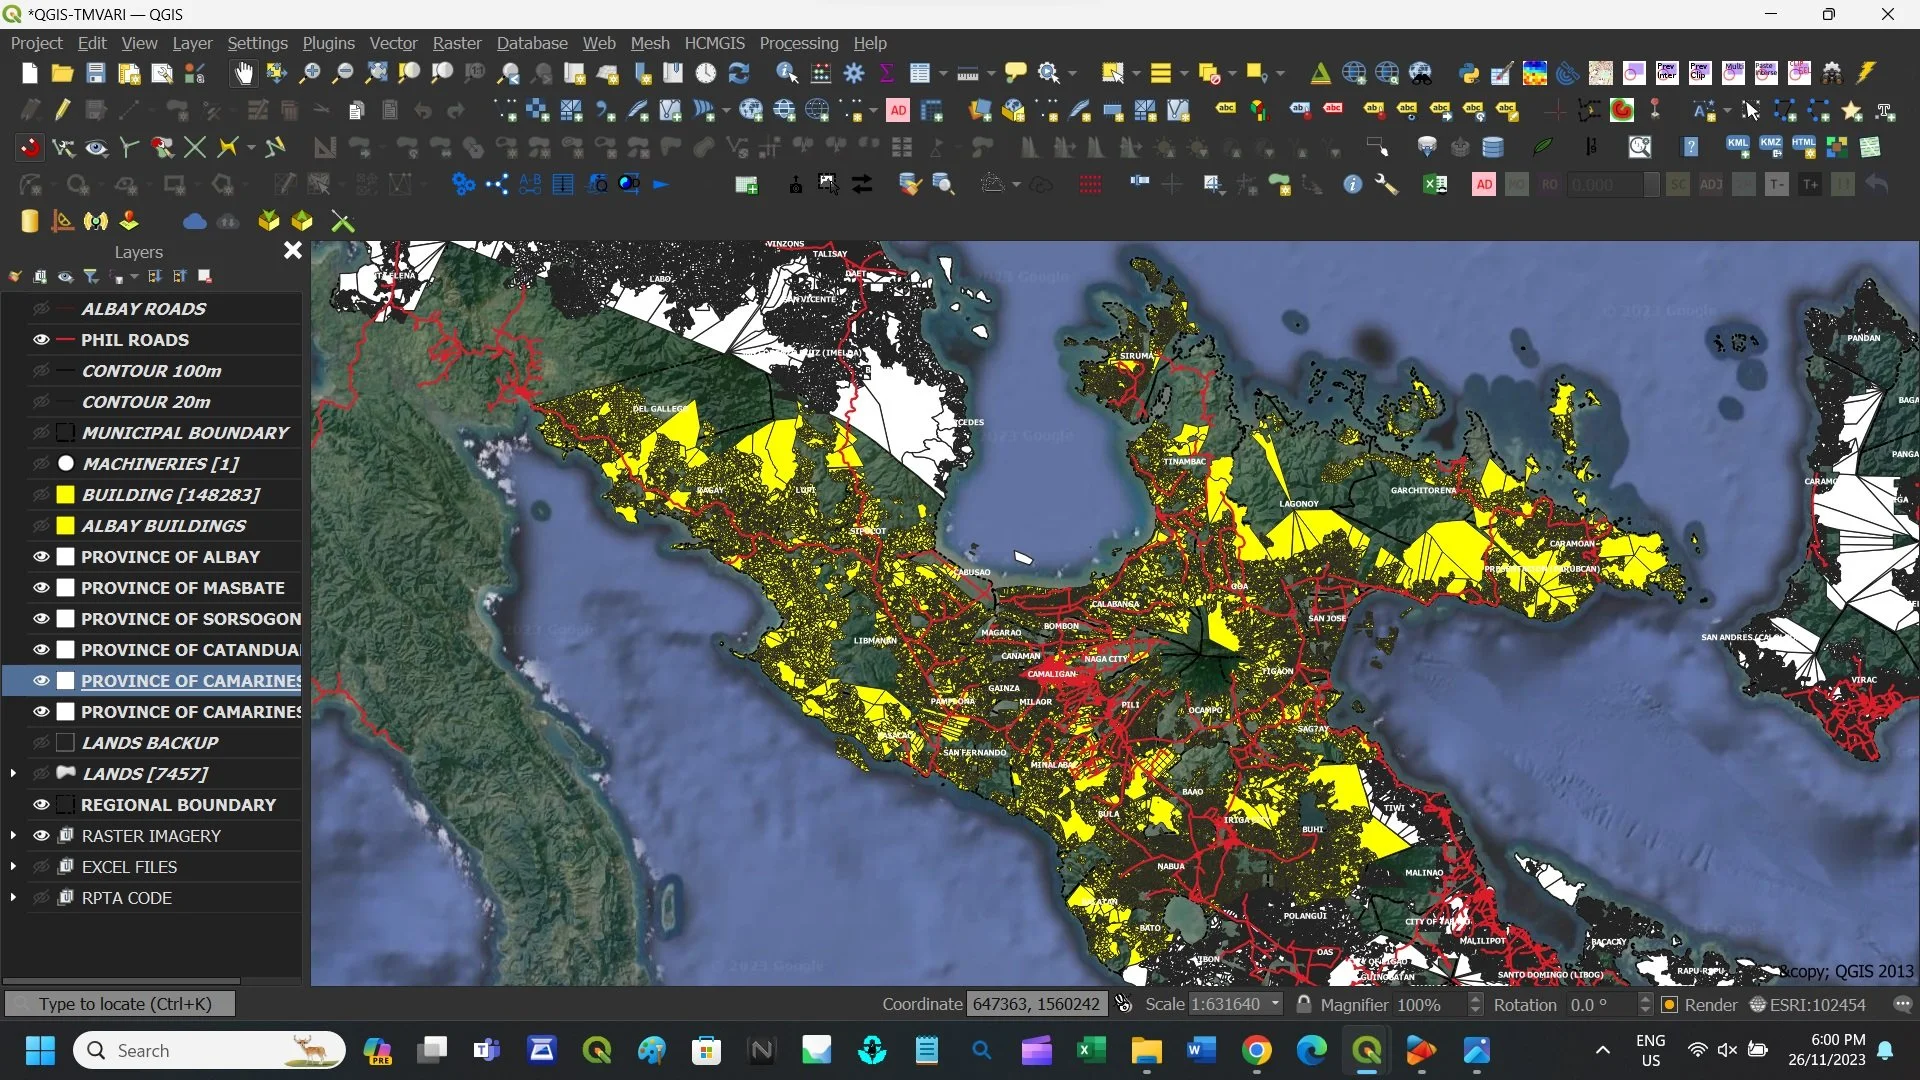Activate the Zoom In tool
Viewport: 1920px width, 1080px height.
[312, 72]
